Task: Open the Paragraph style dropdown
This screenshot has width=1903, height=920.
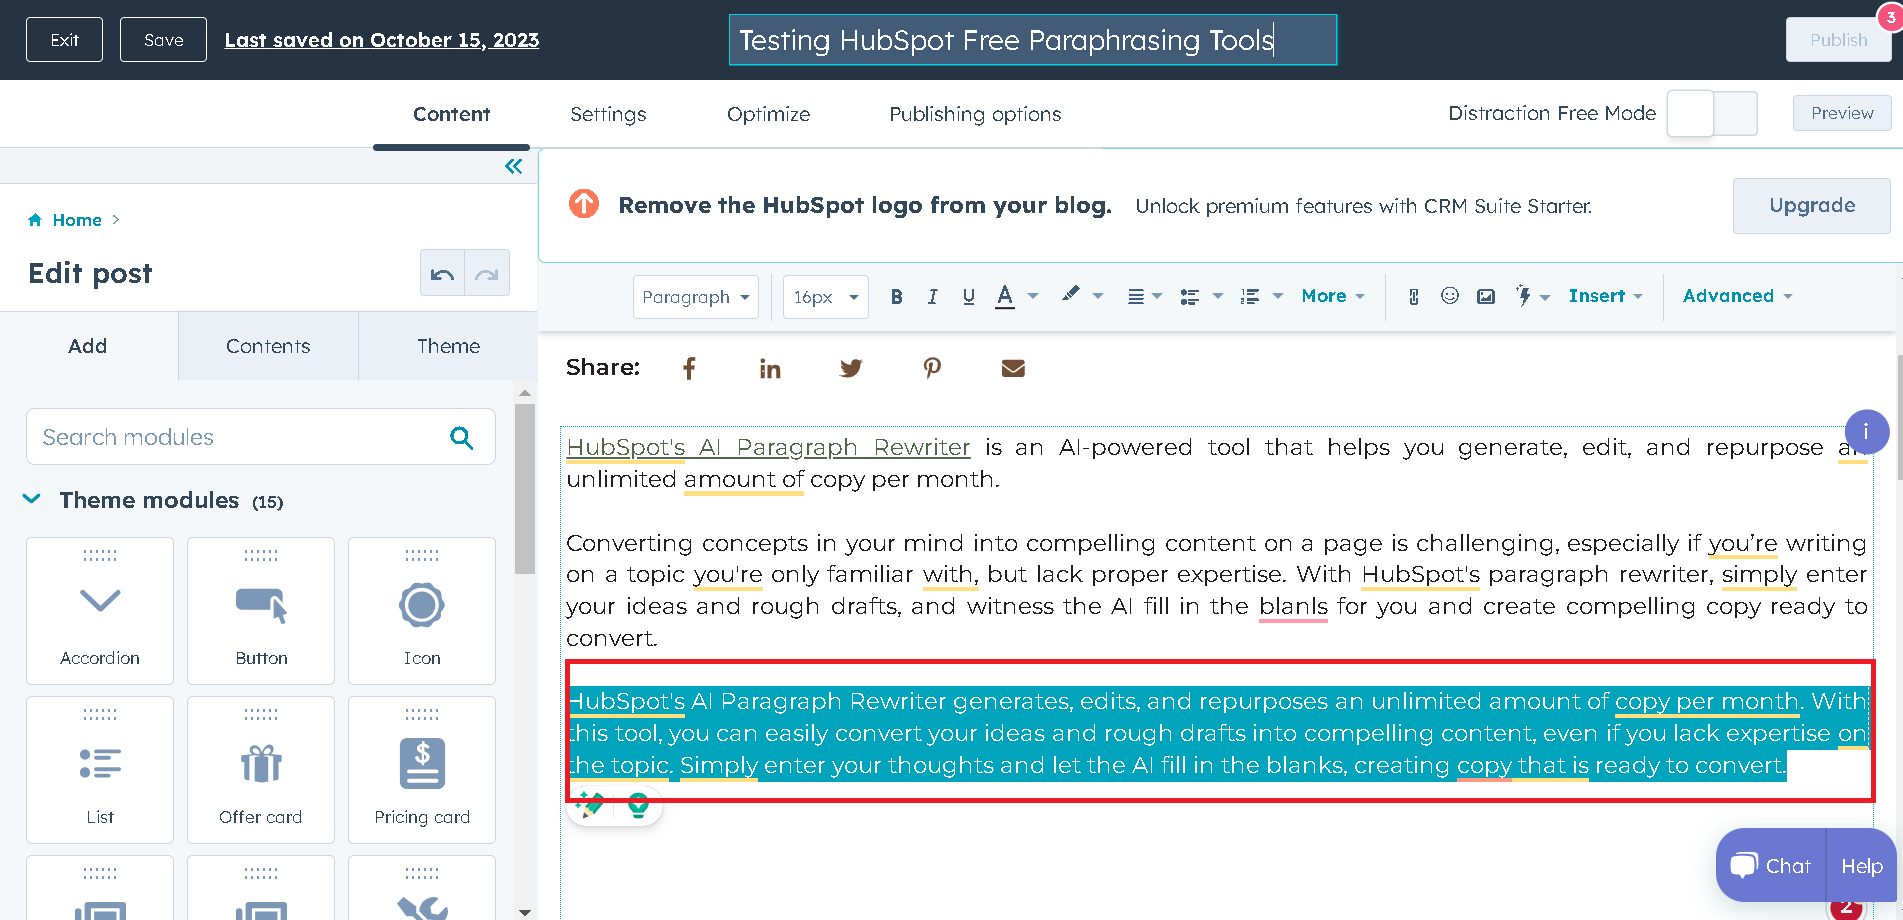Action: (x=696, y=297)
